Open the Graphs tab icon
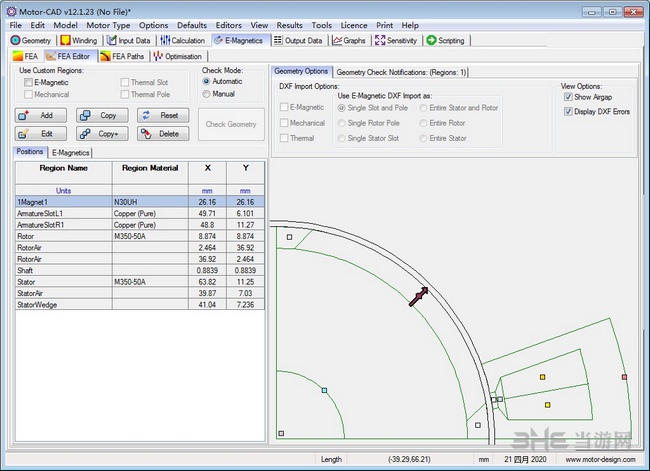650x471 pixels. tap(337, 40)
